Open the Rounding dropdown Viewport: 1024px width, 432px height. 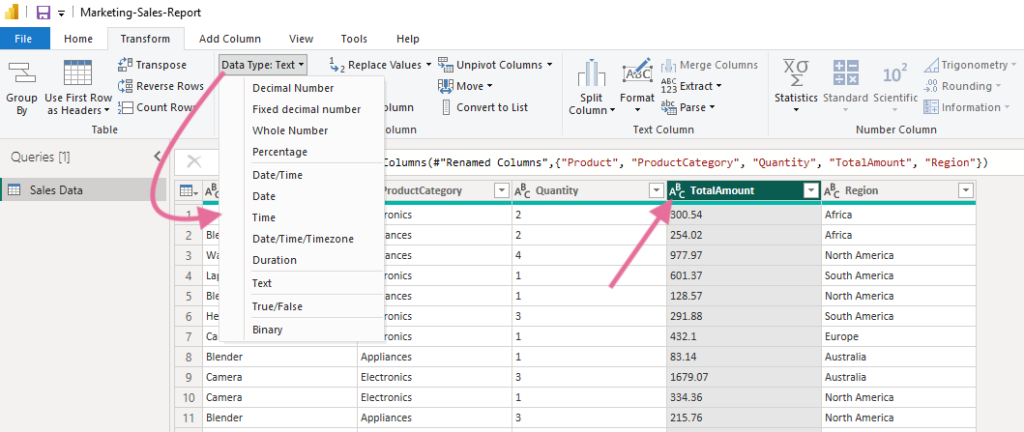coord(963,85)
